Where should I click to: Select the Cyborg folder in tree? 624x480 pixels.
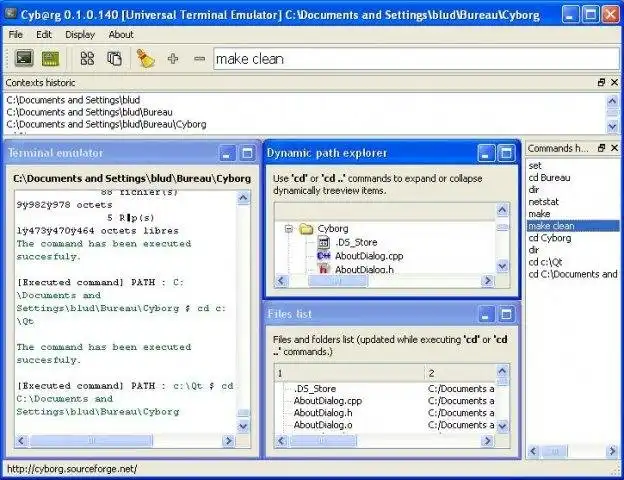coord(333,229)
